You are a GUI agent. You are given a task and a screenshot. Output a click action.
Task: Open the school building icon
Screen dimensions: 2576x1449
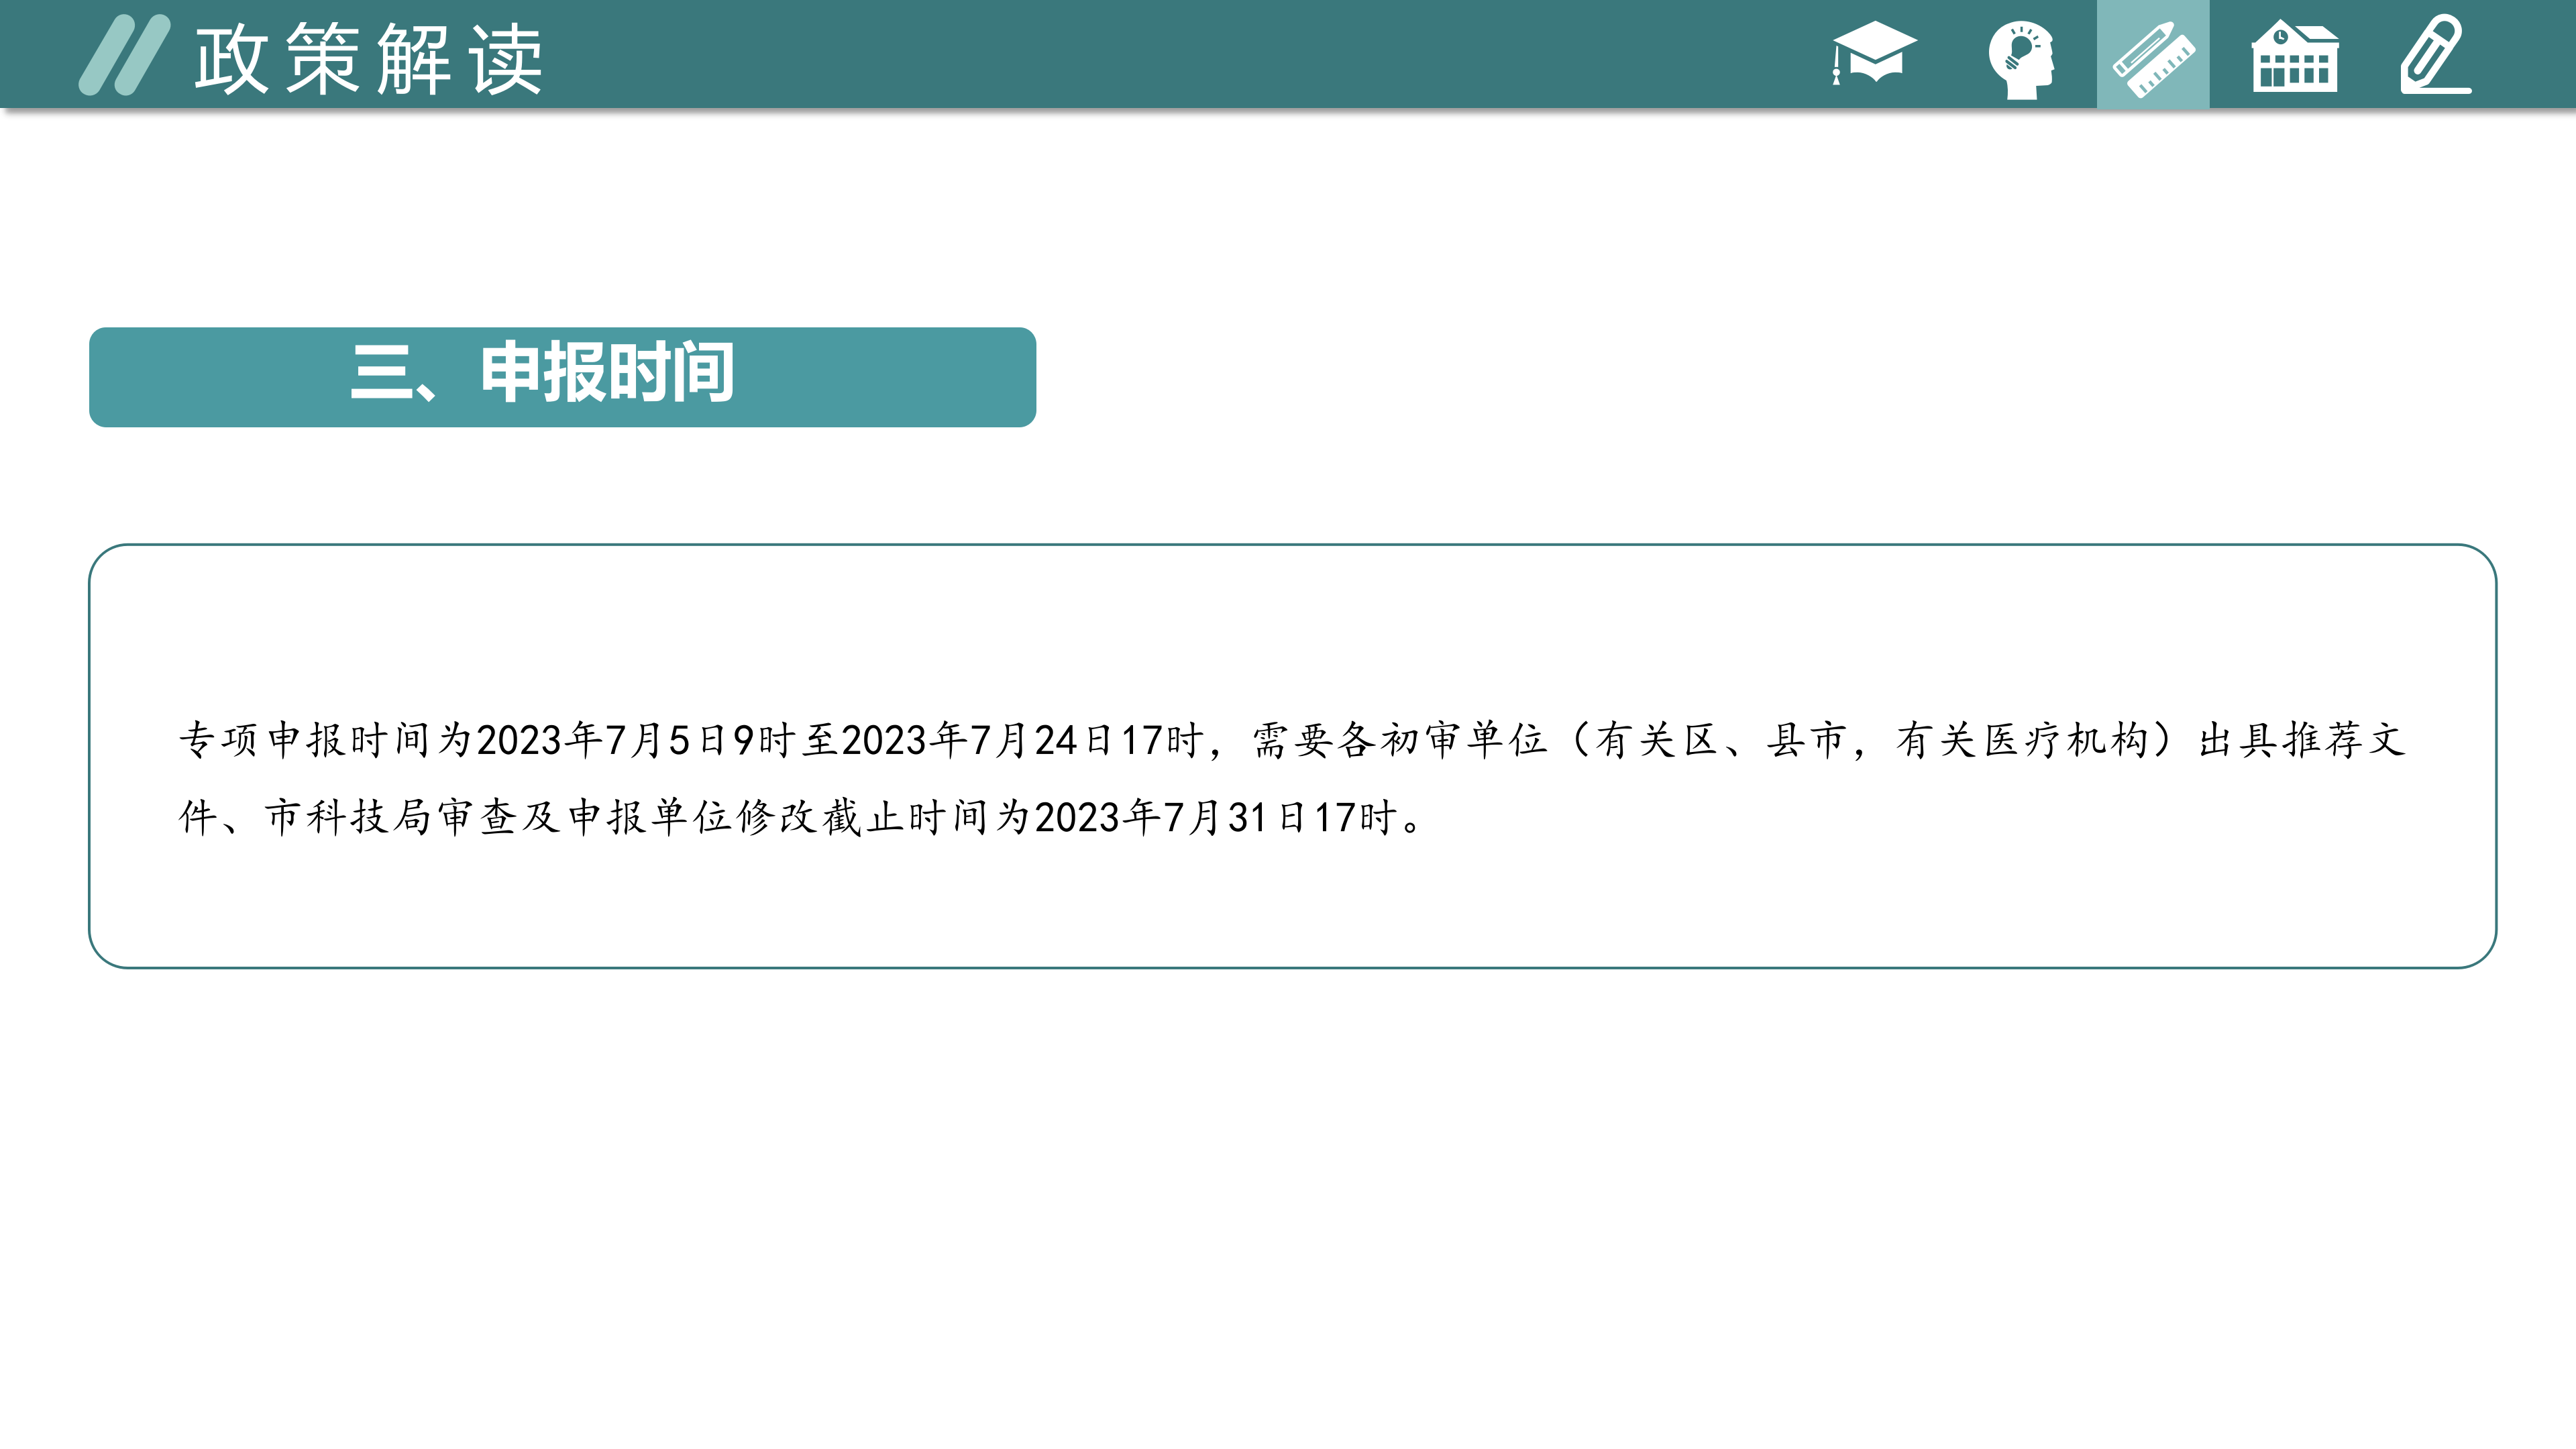pyautogui.click(x=2295, y=56)
